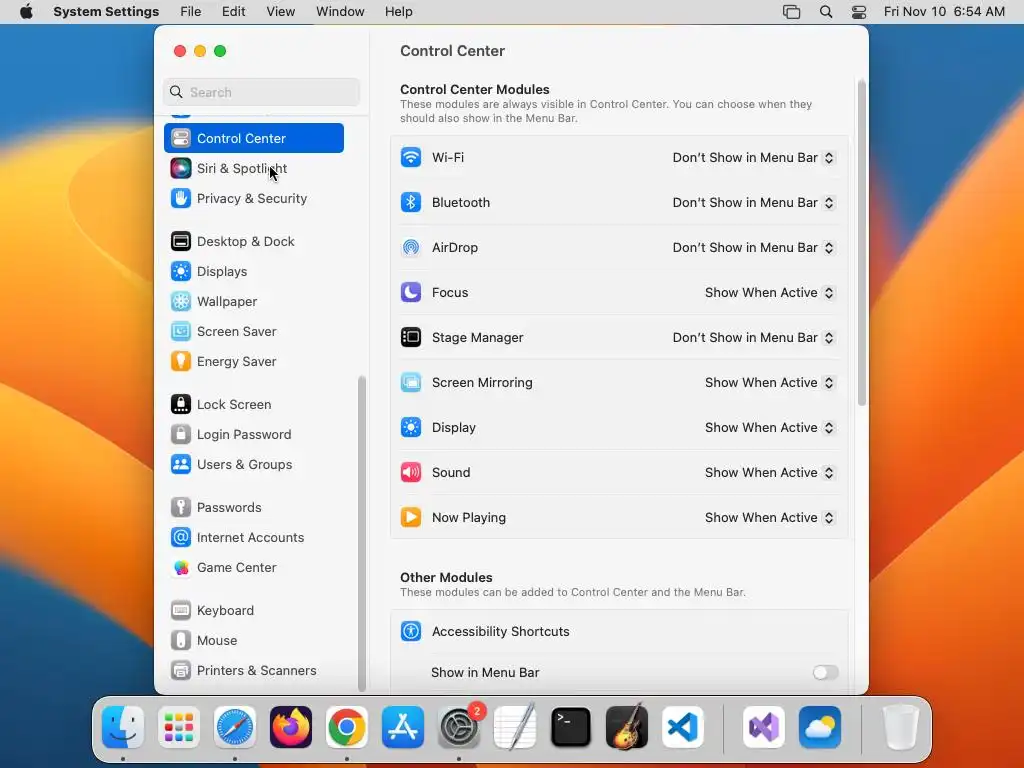Click the sidebar scrollbar
The image size is (1024, 768).
pyautogui.click(x=362, y=533)
